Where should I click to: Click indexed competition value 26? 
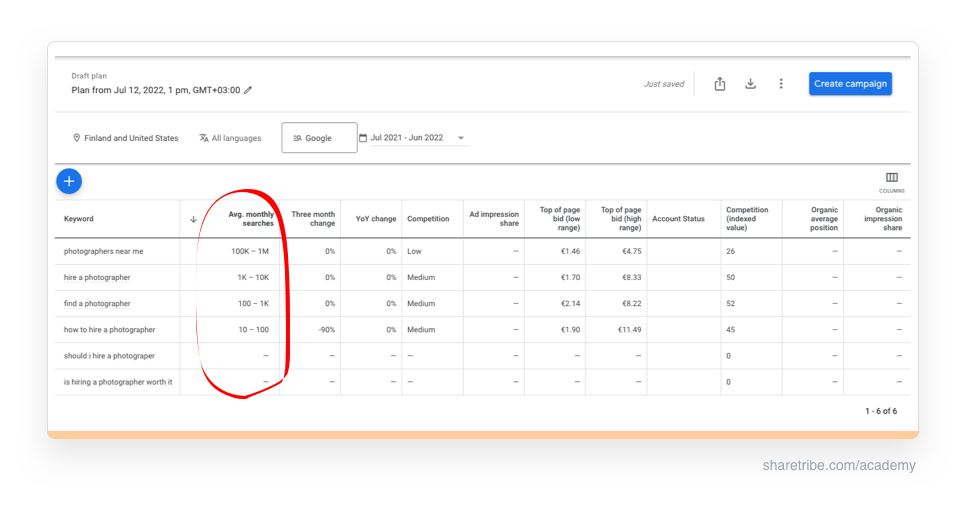click(x=731, y=251)
